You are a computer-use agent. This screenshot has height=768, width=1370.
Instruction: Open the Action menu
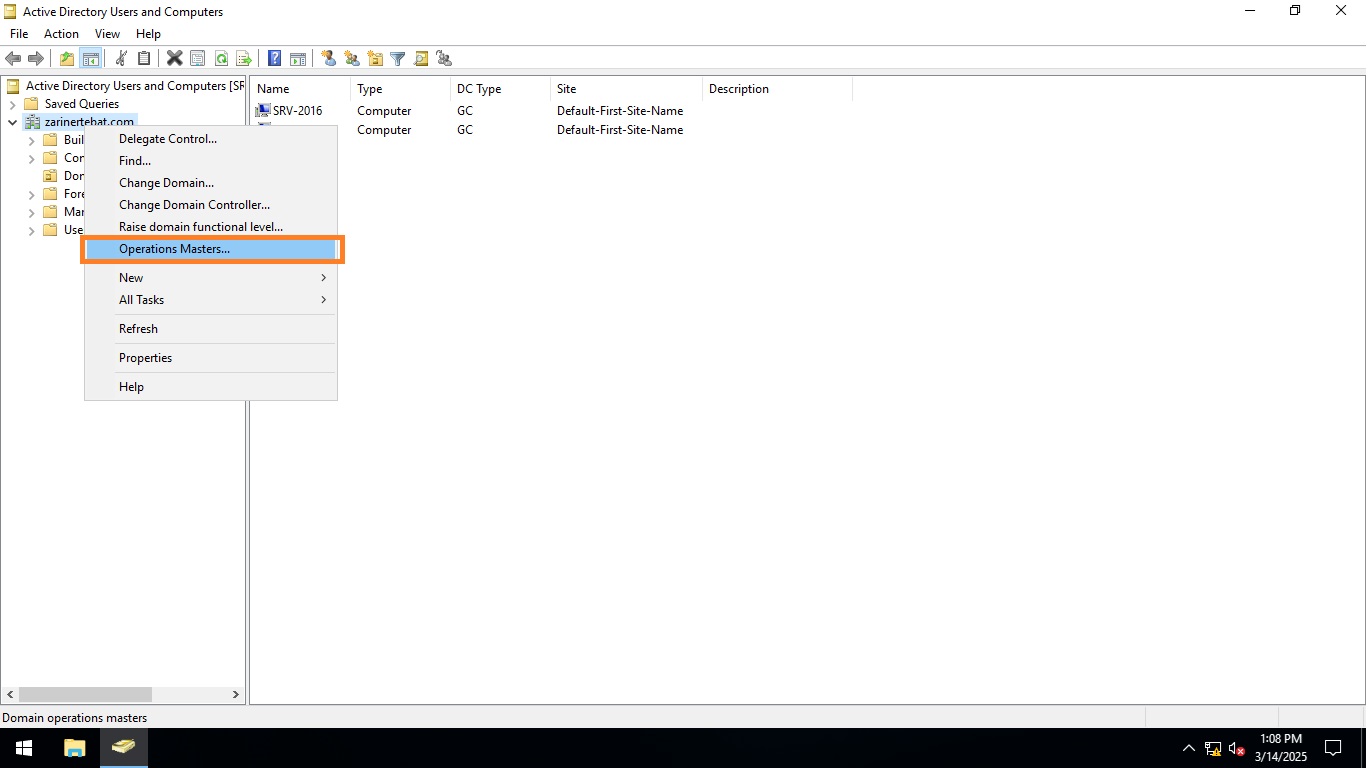click(x=61, y=34)
